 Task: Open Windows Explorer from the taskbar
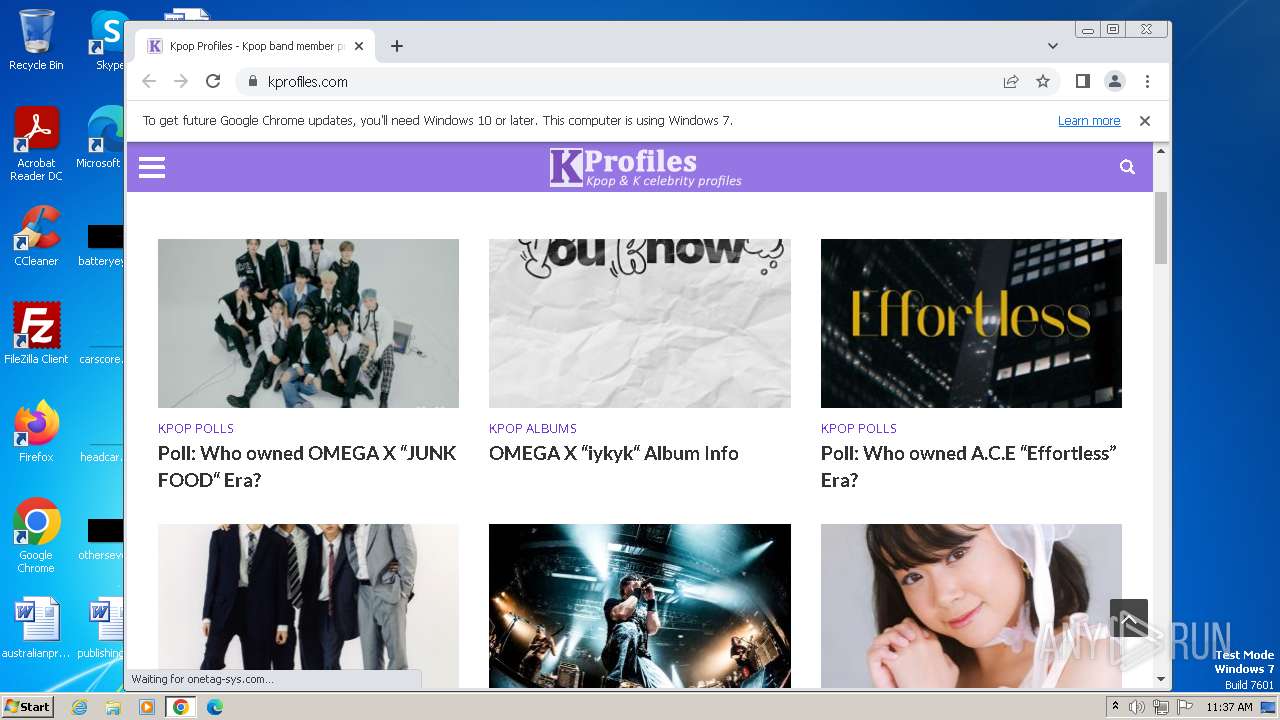point(113,707)
